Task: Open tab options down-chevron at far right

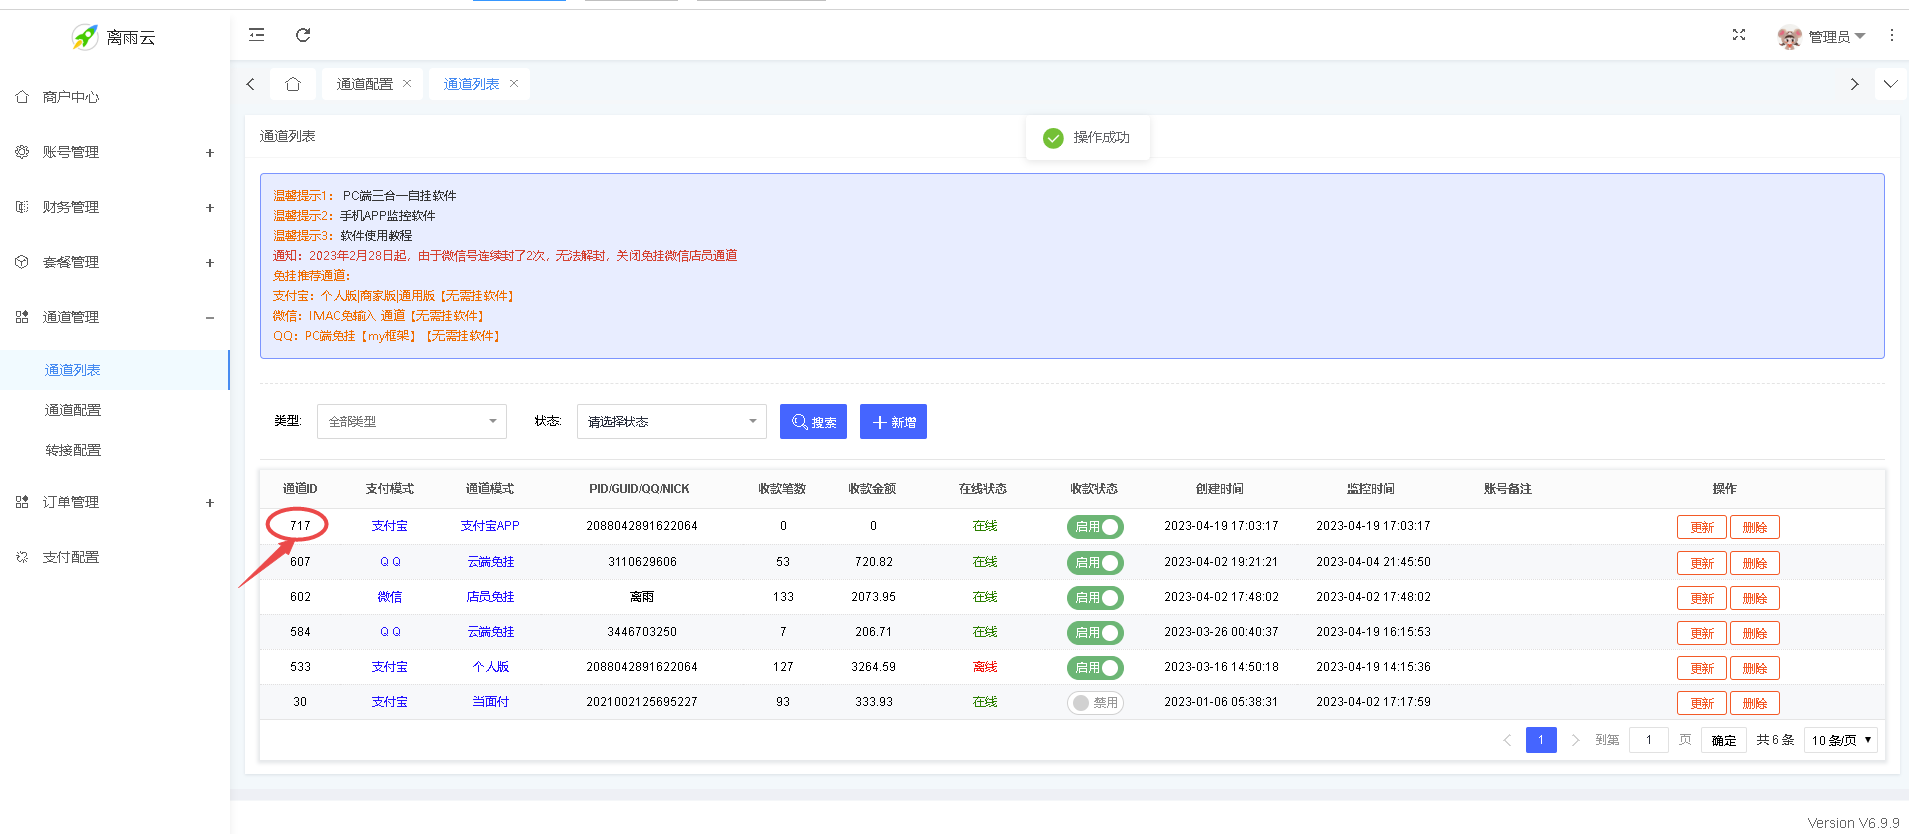Action: click(x=1890, y=84)
